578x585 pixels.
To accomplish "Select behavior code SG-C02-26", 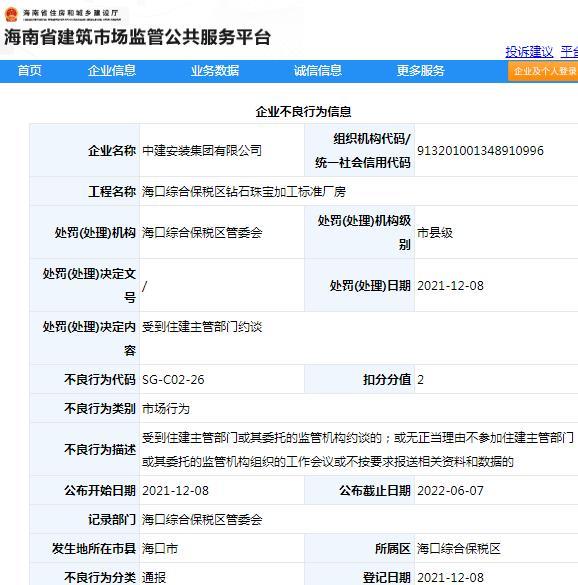I will pyautogui.click(x=173, y=379).
